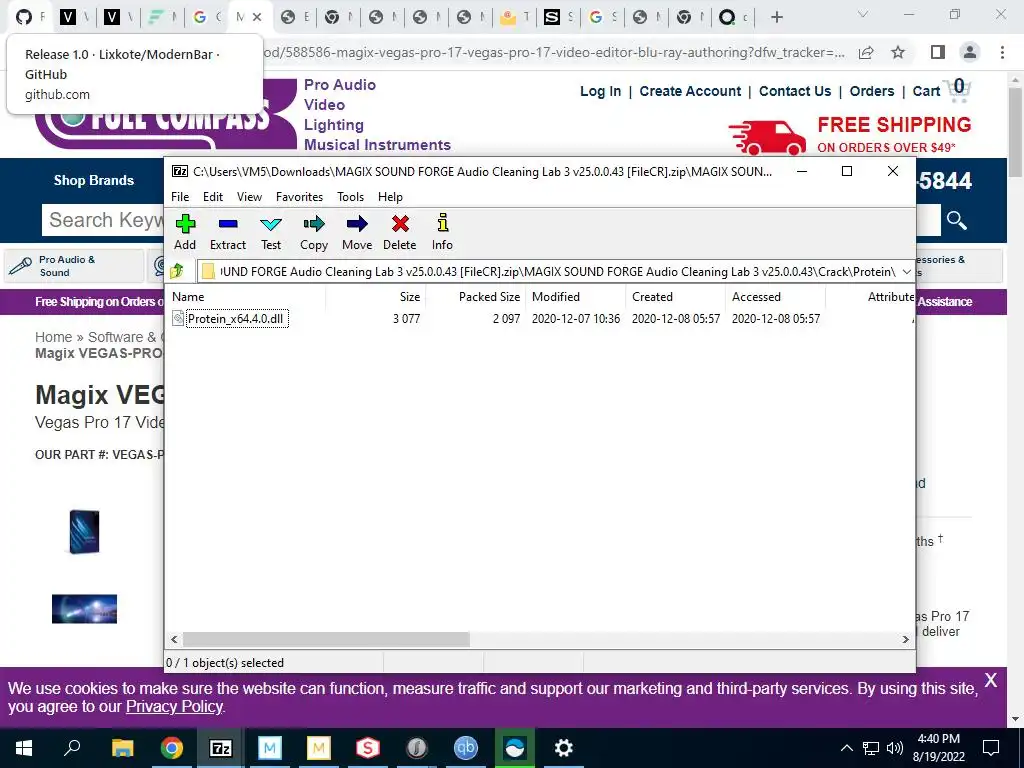
Task: Open Chrome's three-dot menu
Action: [1002, 52]
